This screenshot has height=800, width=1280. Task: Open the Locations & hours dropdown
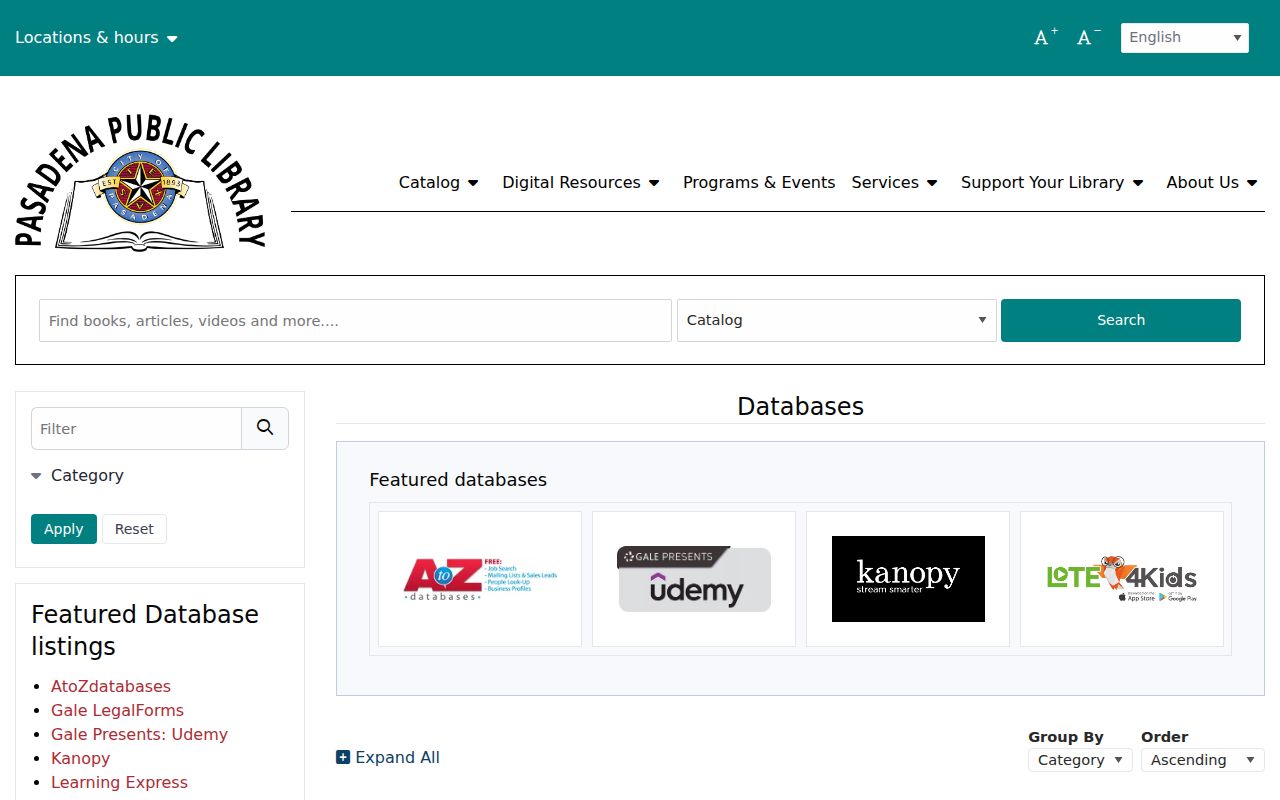96,38
